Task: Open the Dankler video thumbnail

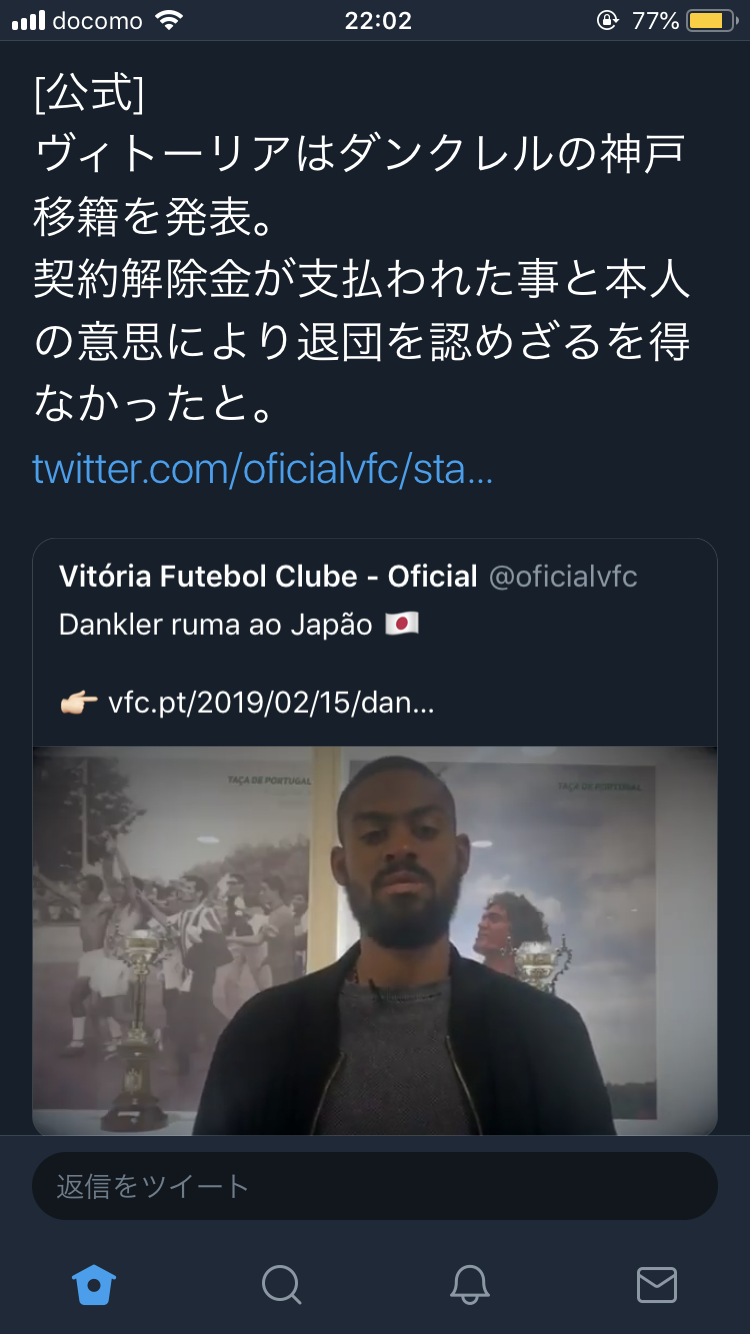Action: coord(375,941)
